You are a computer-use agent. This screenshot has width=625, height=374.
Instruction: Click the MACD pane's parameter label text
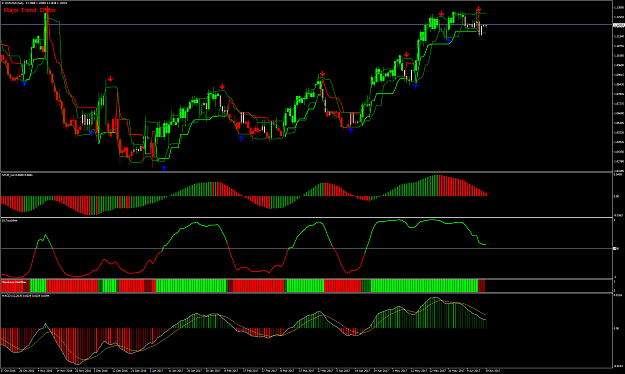pyautogui.click(x=26, y=296)
